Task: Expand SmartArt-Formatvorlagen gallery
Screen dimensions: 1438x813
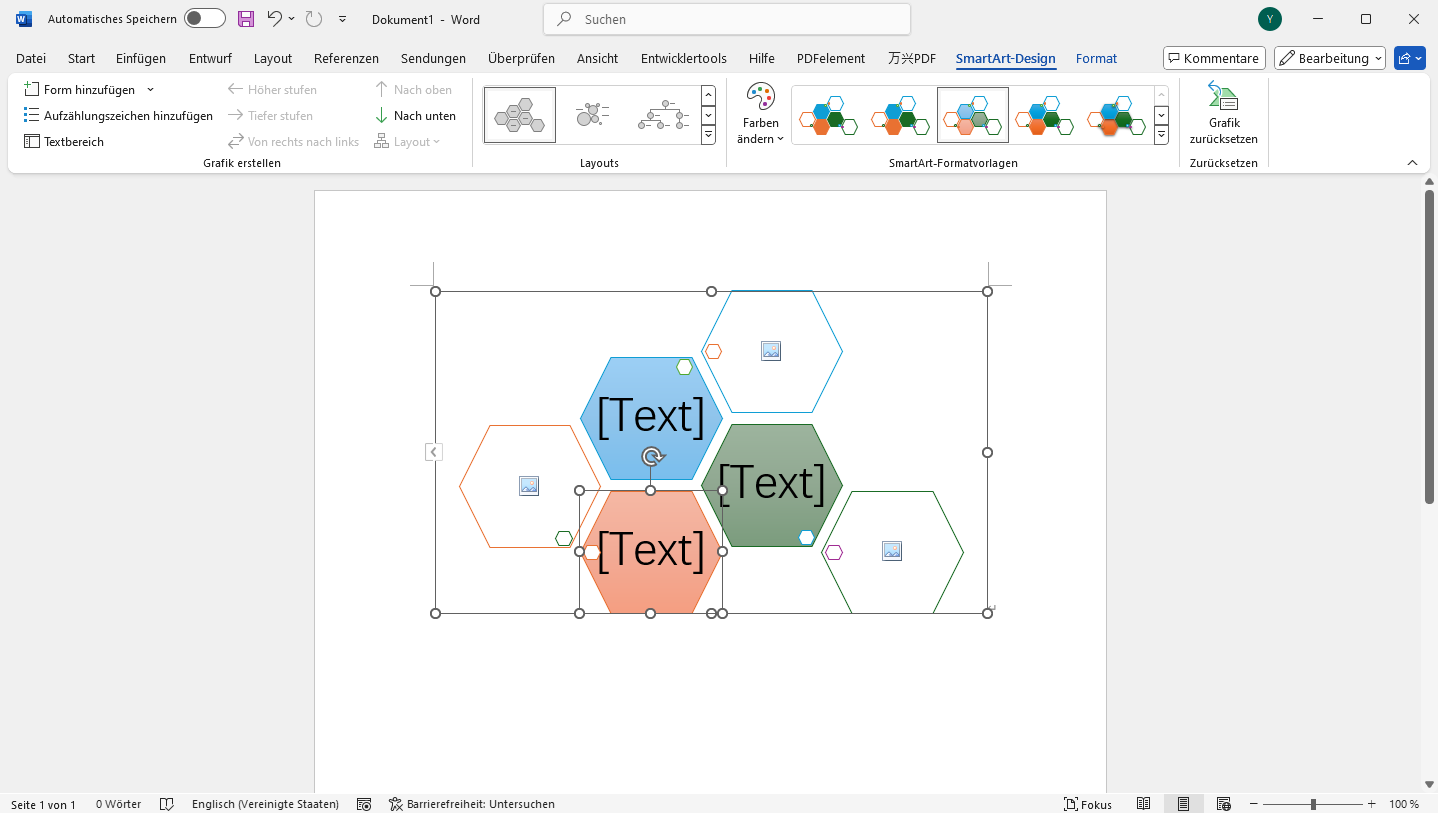Action: [x=1161, y=134]
